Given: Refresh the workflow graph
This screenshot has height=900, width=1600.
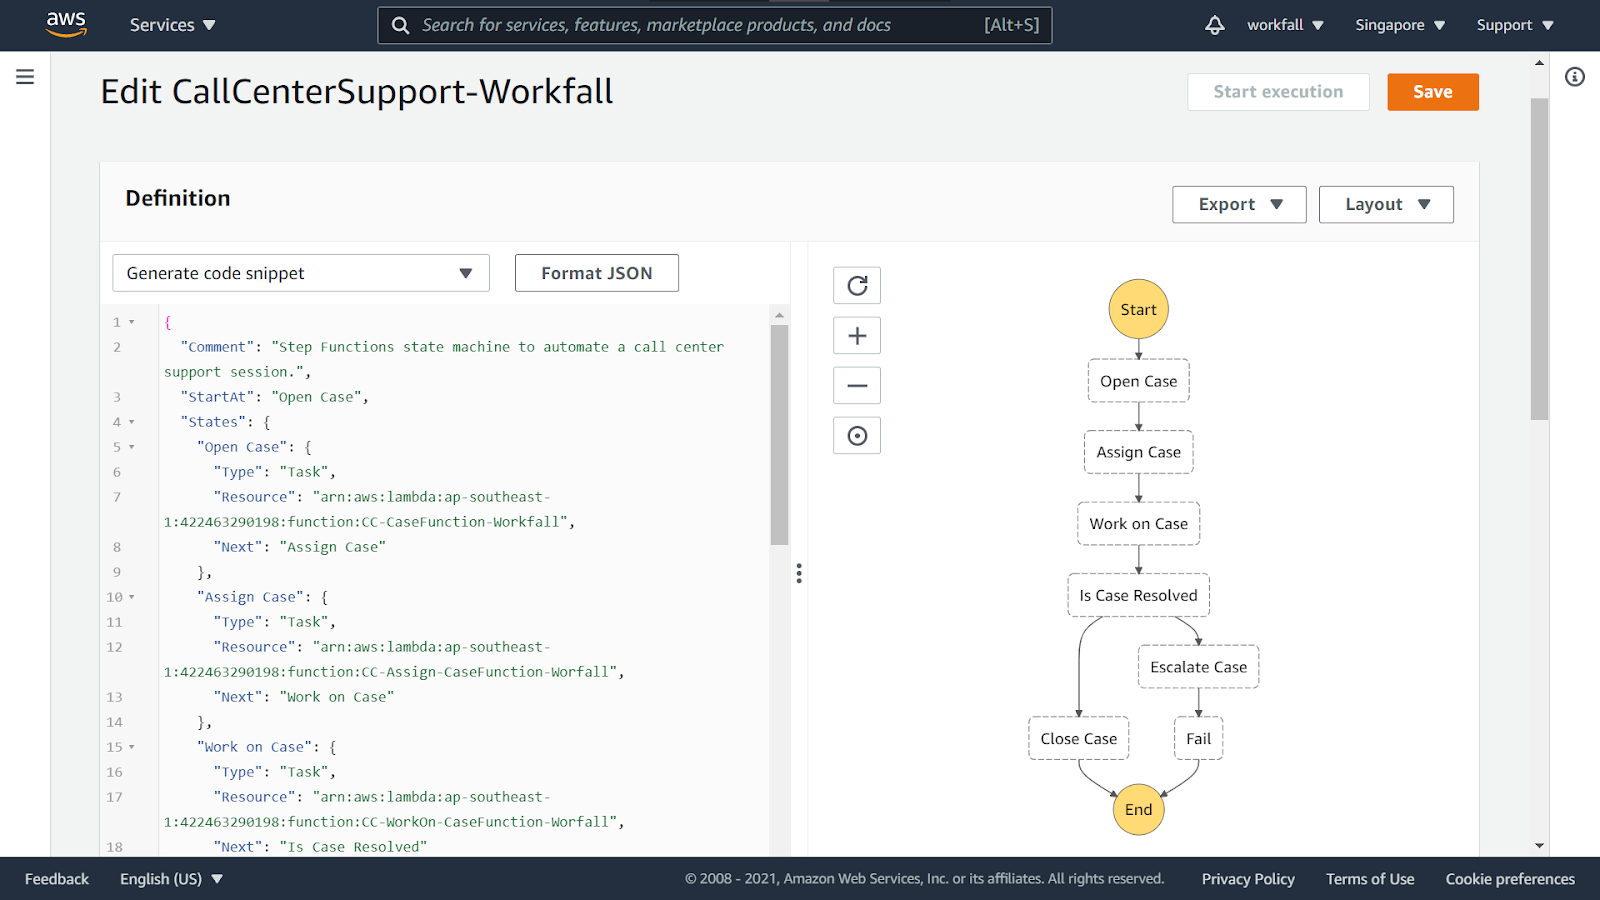Looking at the screenshot, I should click(857, 286).
